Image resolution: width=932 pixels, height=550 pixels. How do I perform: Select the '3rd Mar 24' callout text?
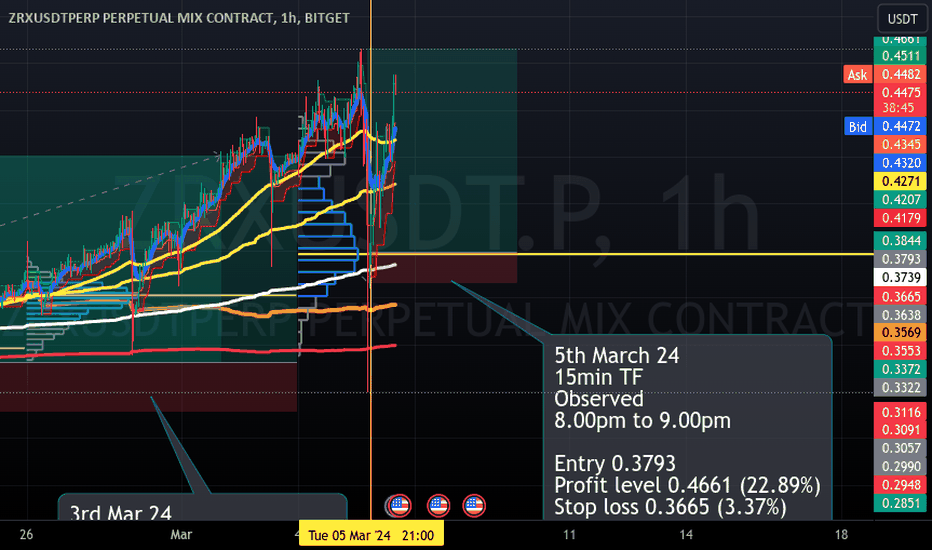pos(121,513)
